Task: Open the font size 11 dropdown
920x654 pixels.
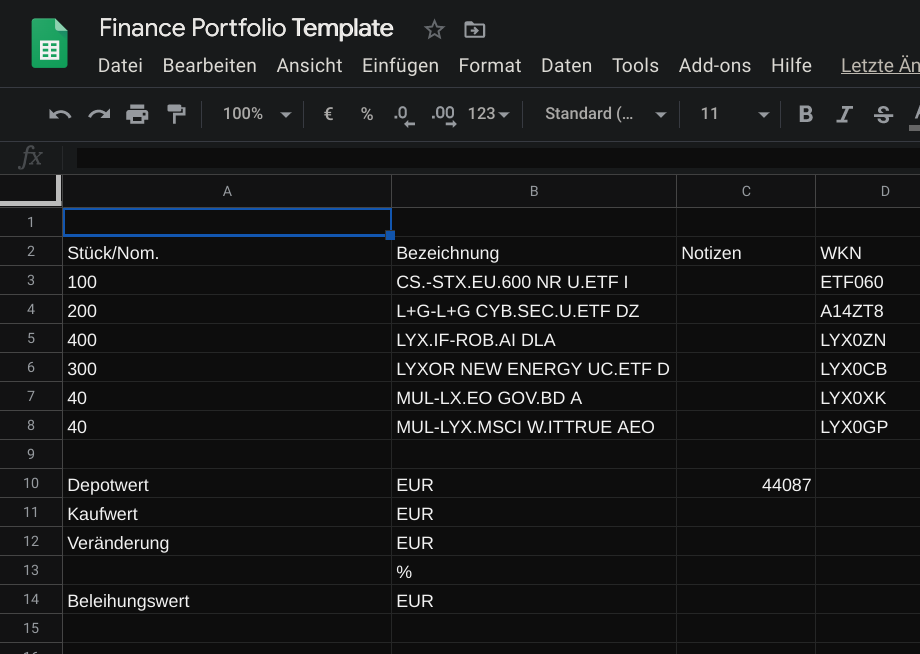Action: (734, 114)
